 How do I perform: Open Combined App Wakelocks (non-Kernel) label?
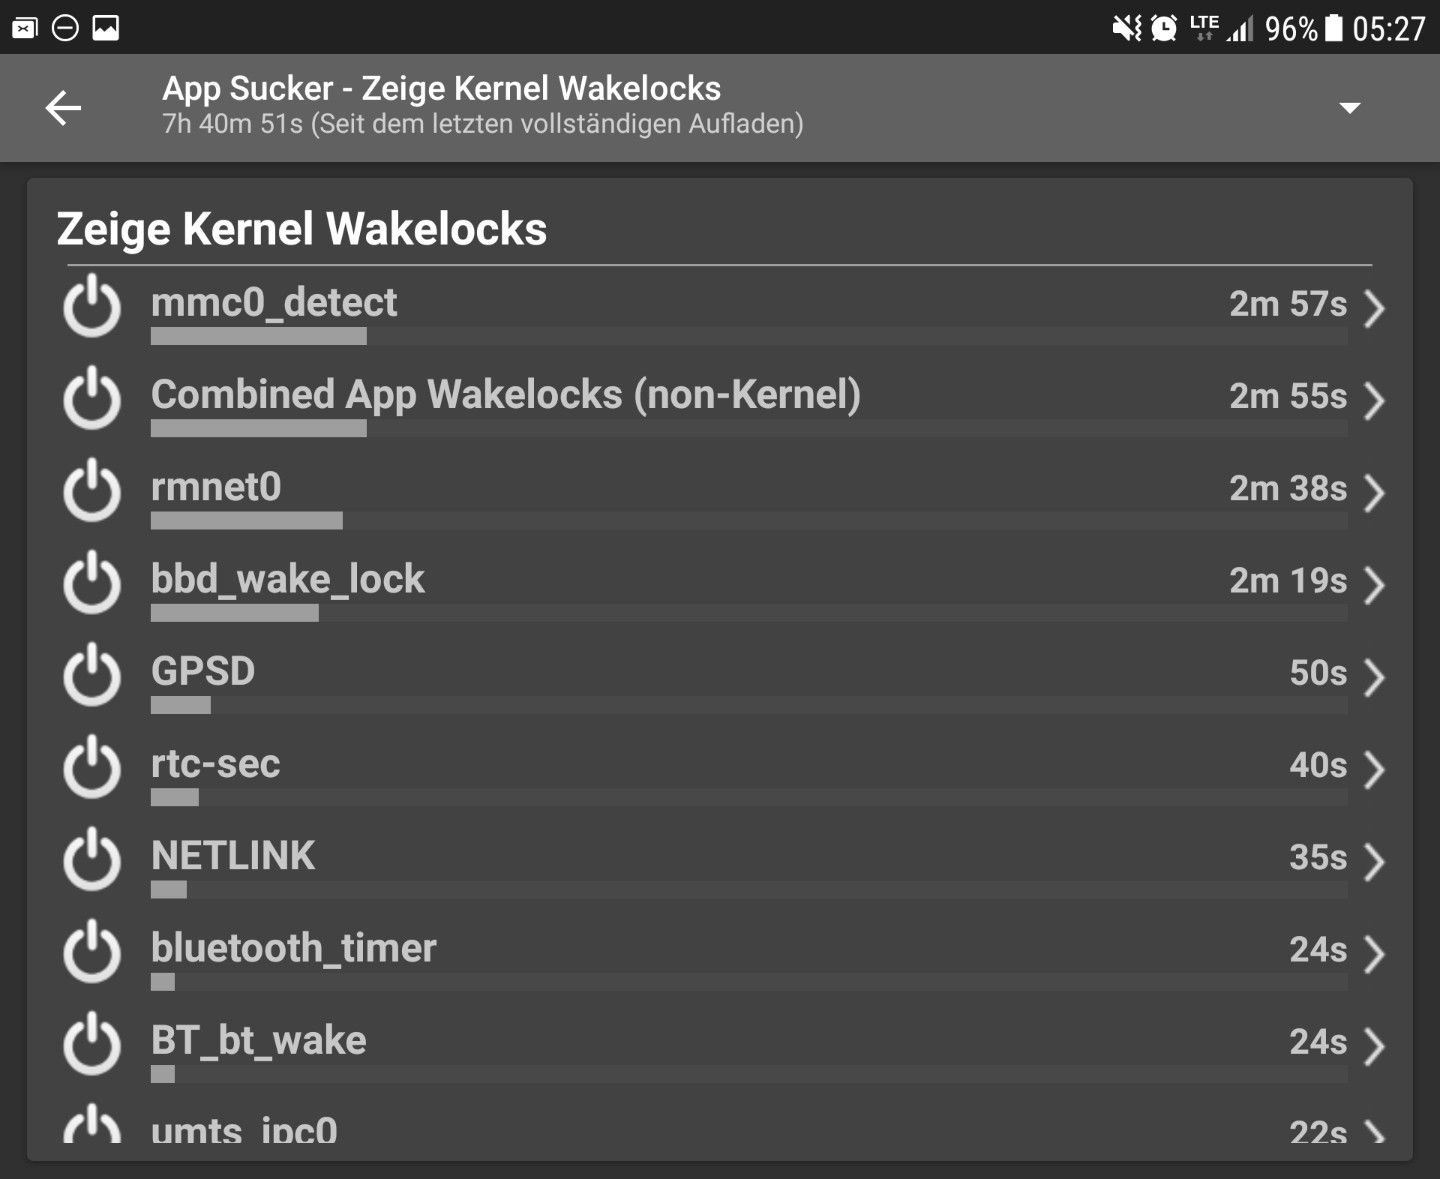pos(506,395)
